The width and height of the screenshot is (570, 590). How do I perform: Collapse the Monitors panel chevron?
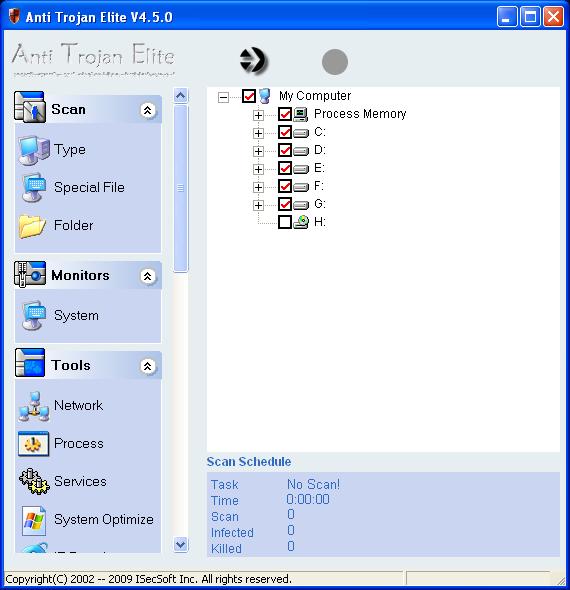click(x=148, y=276)
